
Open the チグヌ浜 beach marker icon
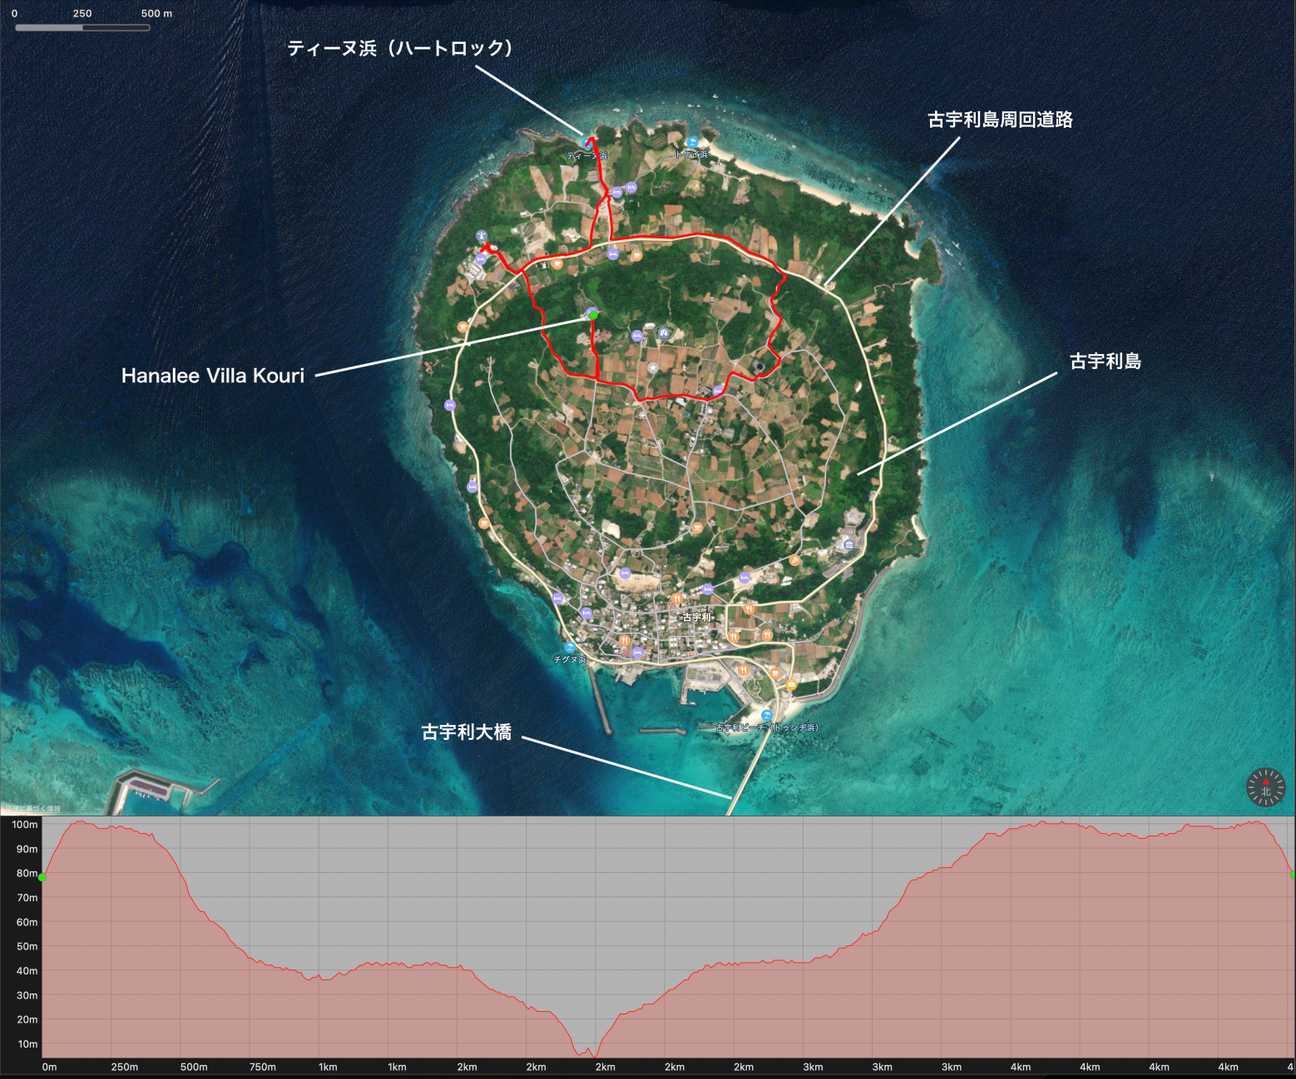pos(569,648)
